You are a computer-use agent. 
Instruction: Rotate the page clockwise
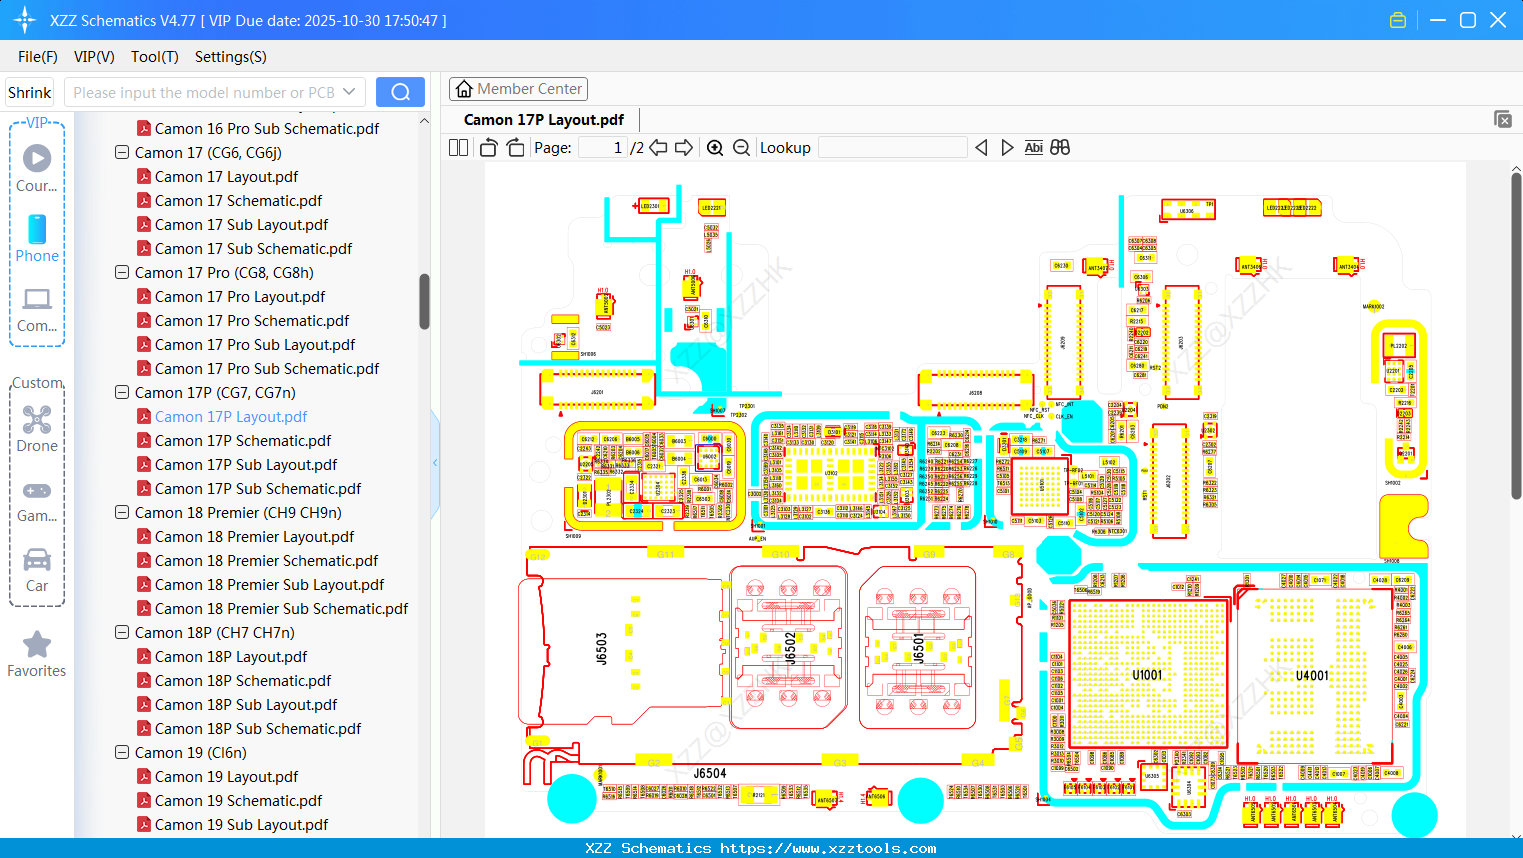[x=515, y=148]
